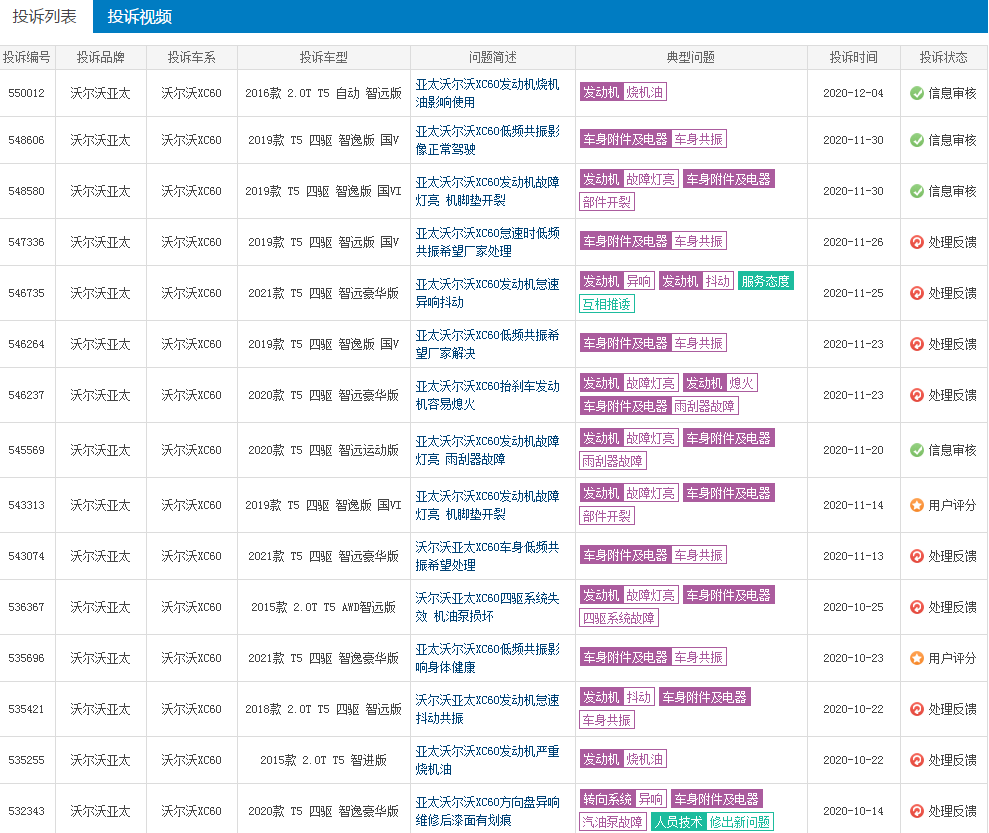This screenshot has width=989, height=833.
Task: Click the green check icon for complaint 548606
Action: pyautogui.click(x=917, y=140)
